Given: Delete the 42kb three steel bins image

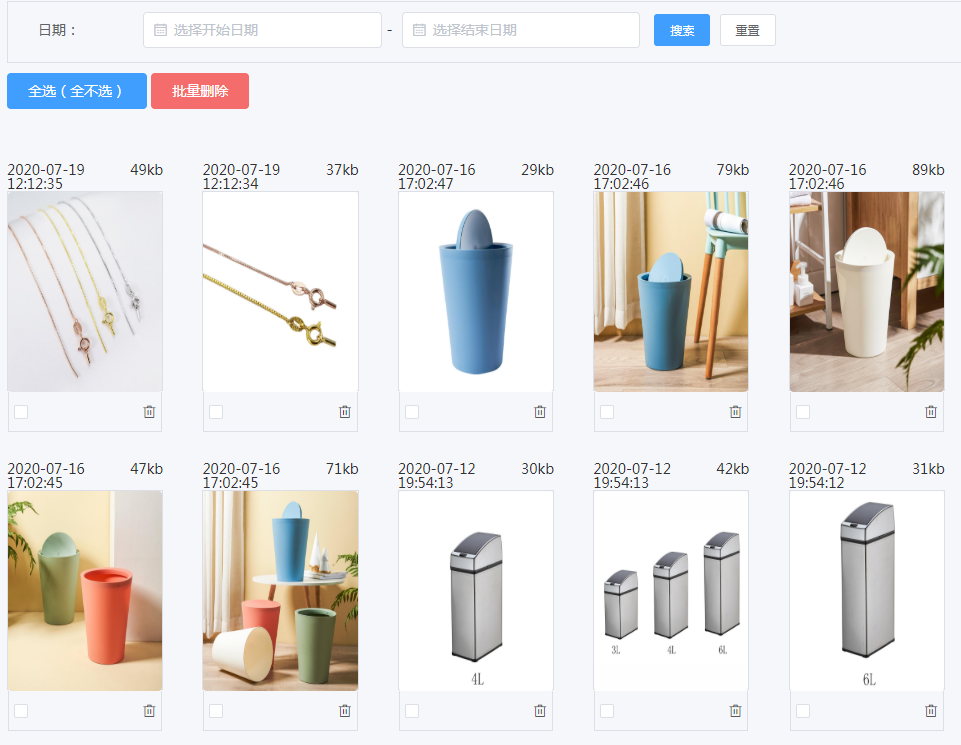Looking at the screenshot, I should tap(735, 711).
